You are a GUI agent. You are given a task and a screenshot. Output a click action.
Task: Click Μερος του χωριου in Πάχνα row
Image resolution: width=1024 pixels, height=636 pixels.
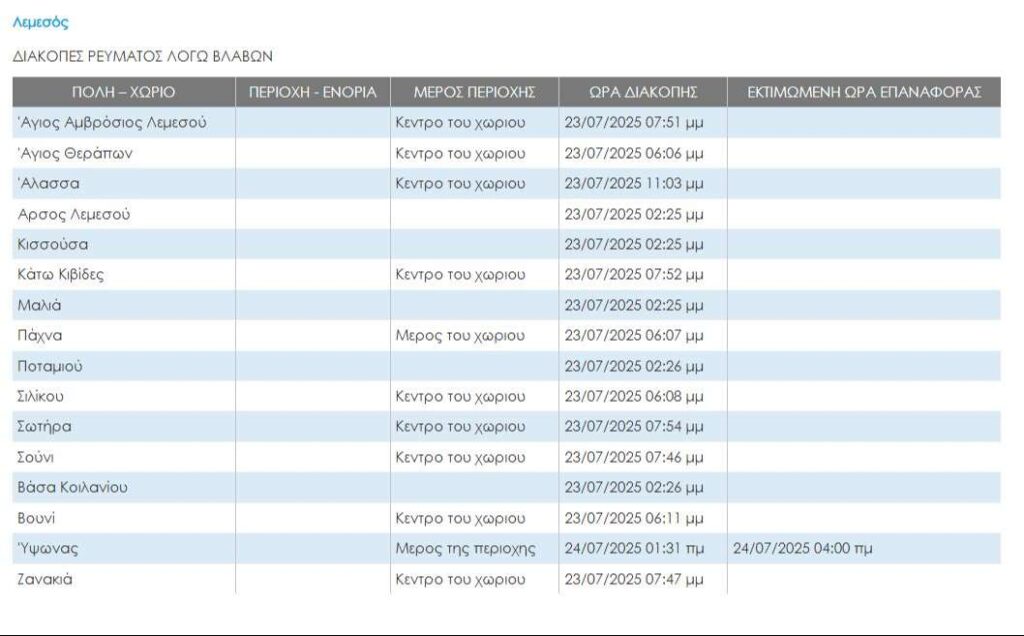coord(459,336)
